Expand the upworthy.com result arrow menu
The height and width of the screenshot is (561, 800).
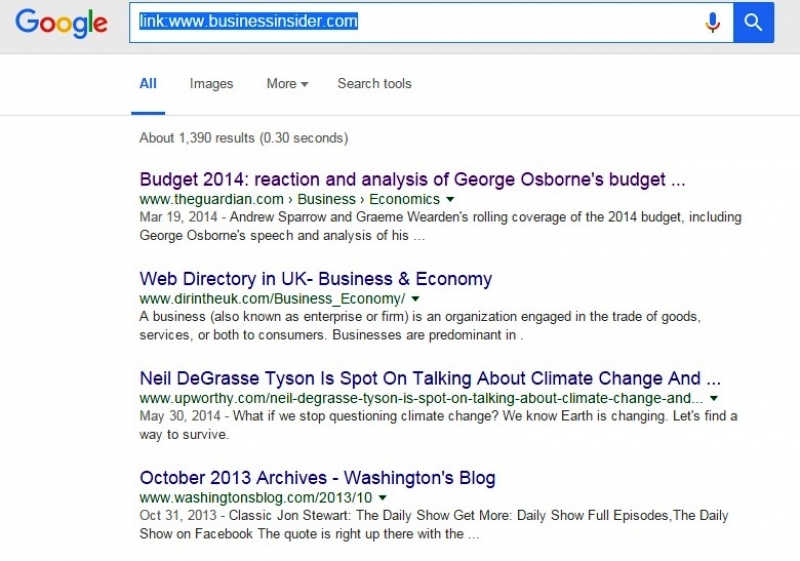coord(714,398)
